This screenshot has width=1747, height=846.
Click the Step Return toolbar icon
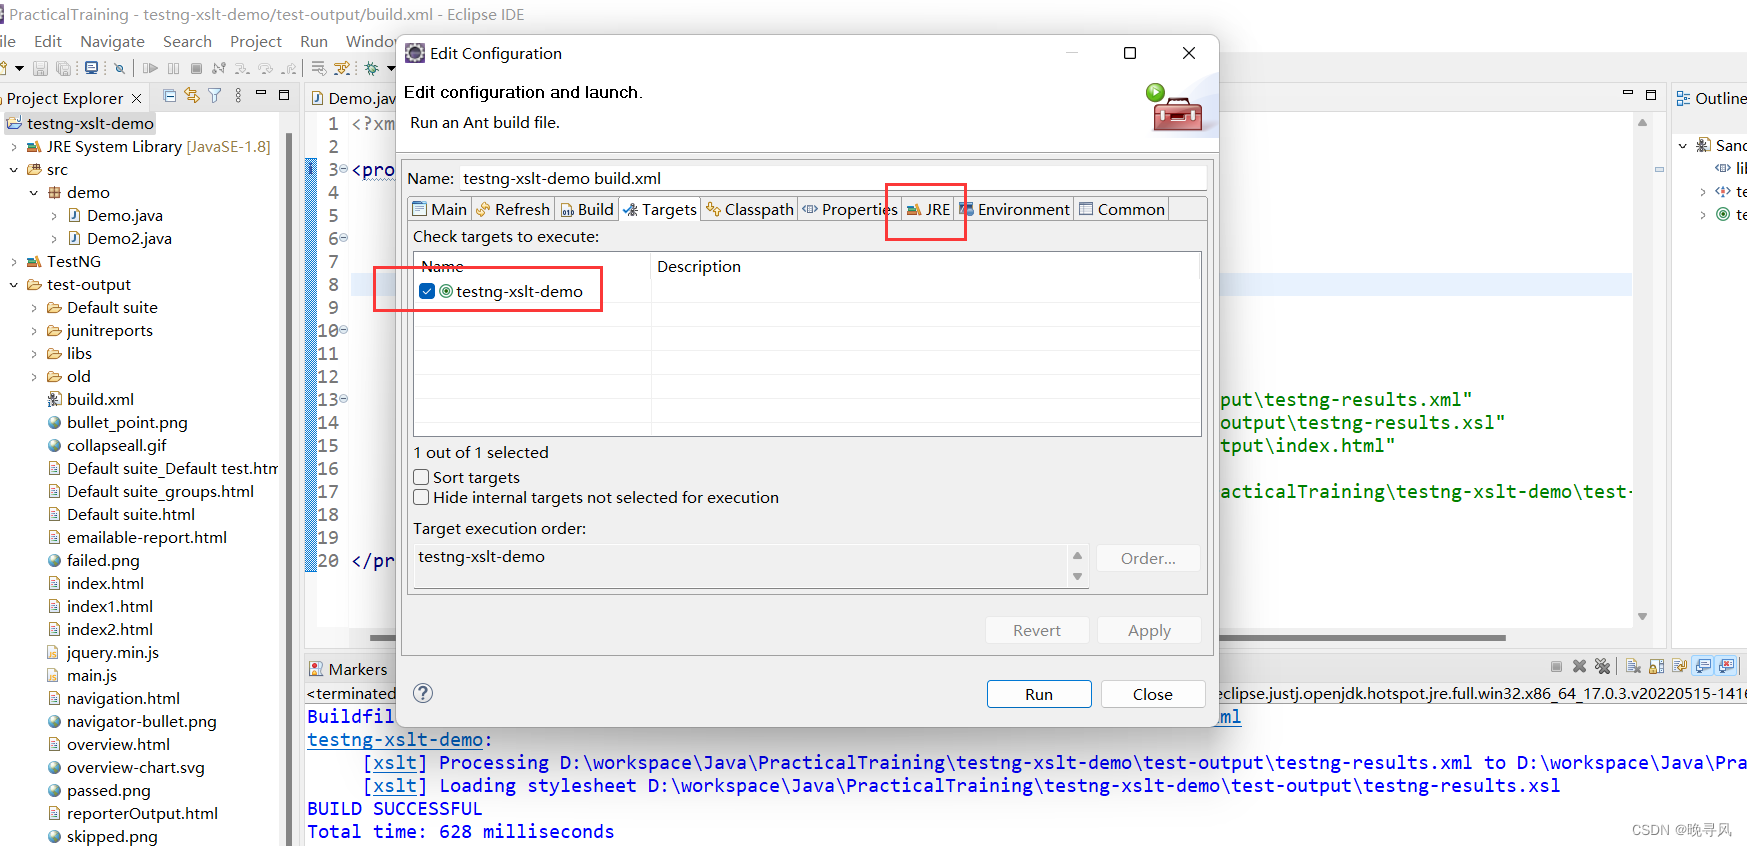288,68
